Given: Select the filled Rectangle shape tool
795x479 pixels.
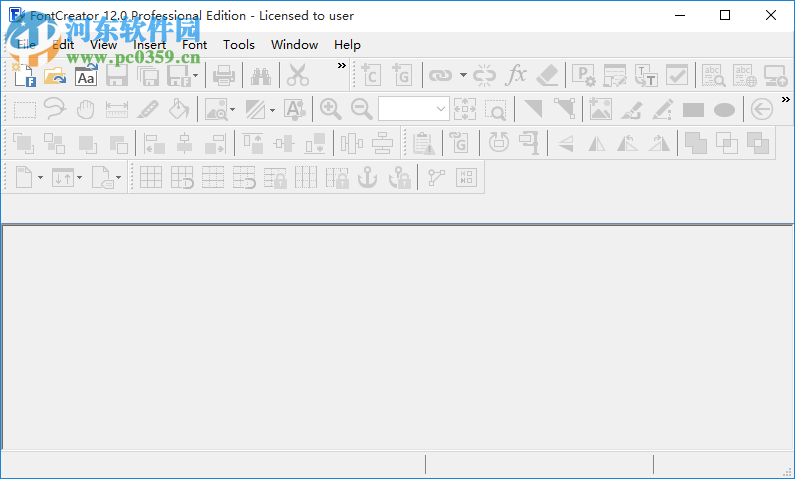Looking at the screenshot, I should 693,109.
